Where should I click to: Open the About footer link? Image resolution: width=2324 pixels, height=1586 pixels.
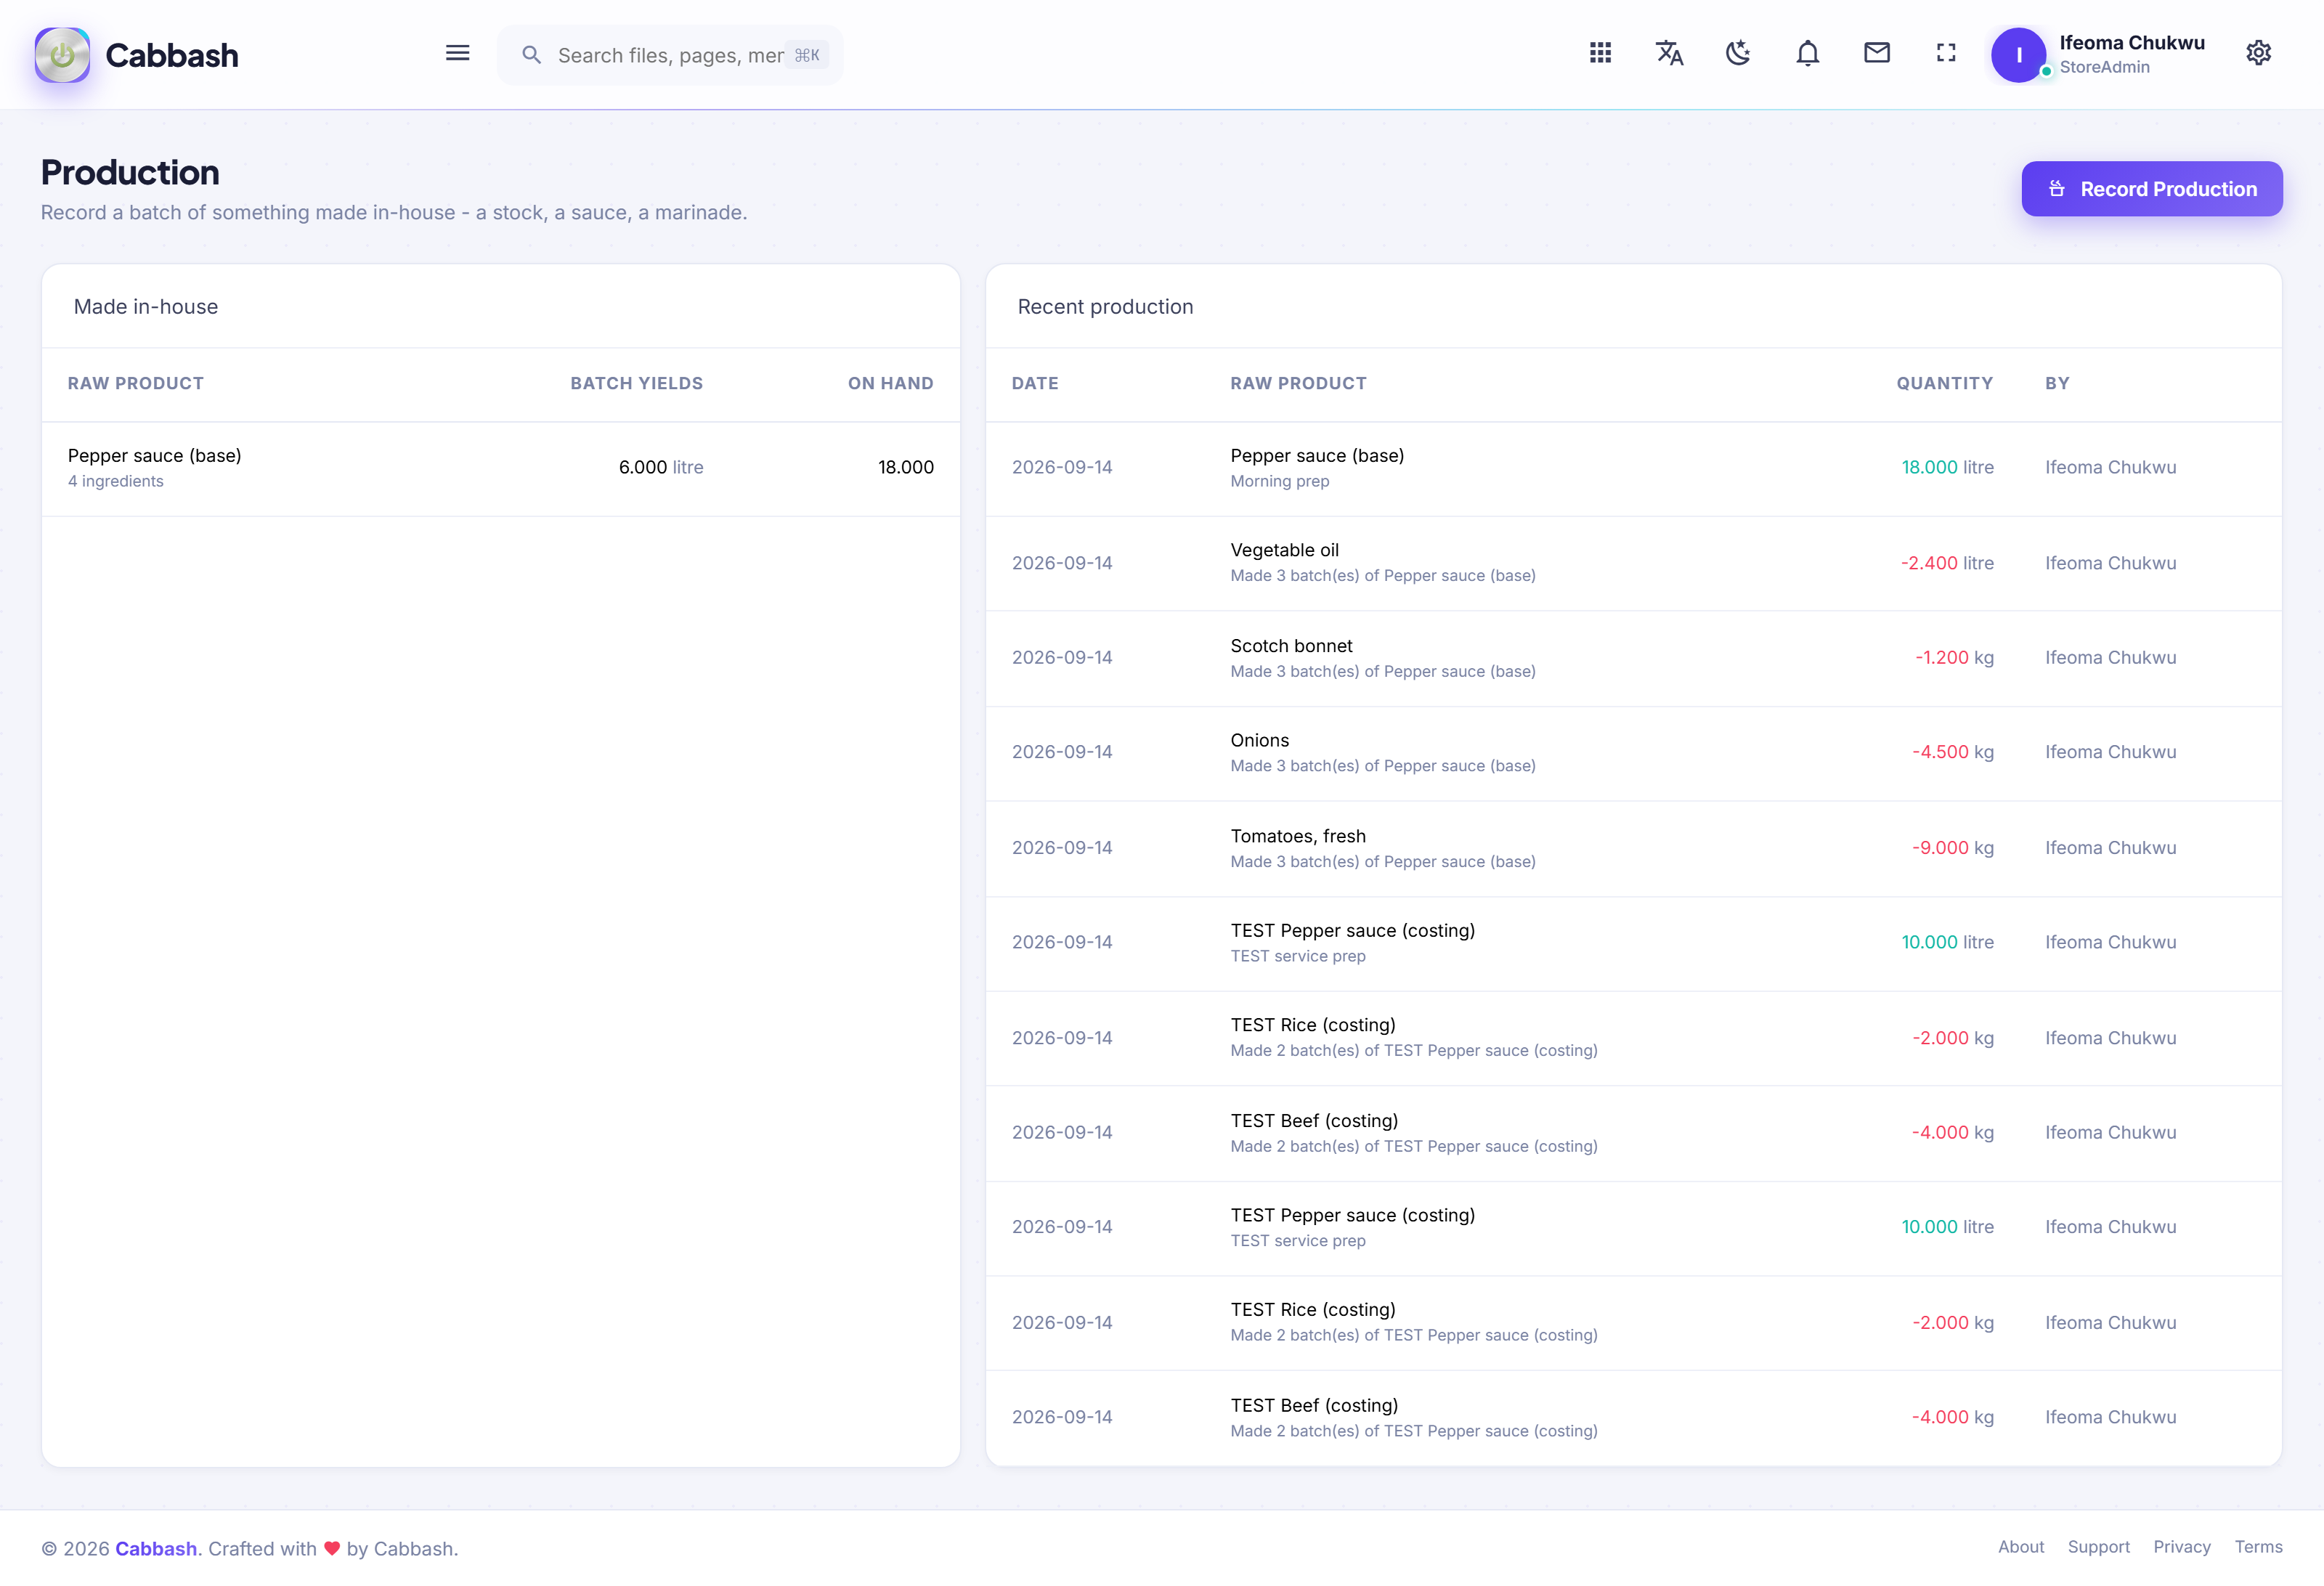(2020, 1547)
